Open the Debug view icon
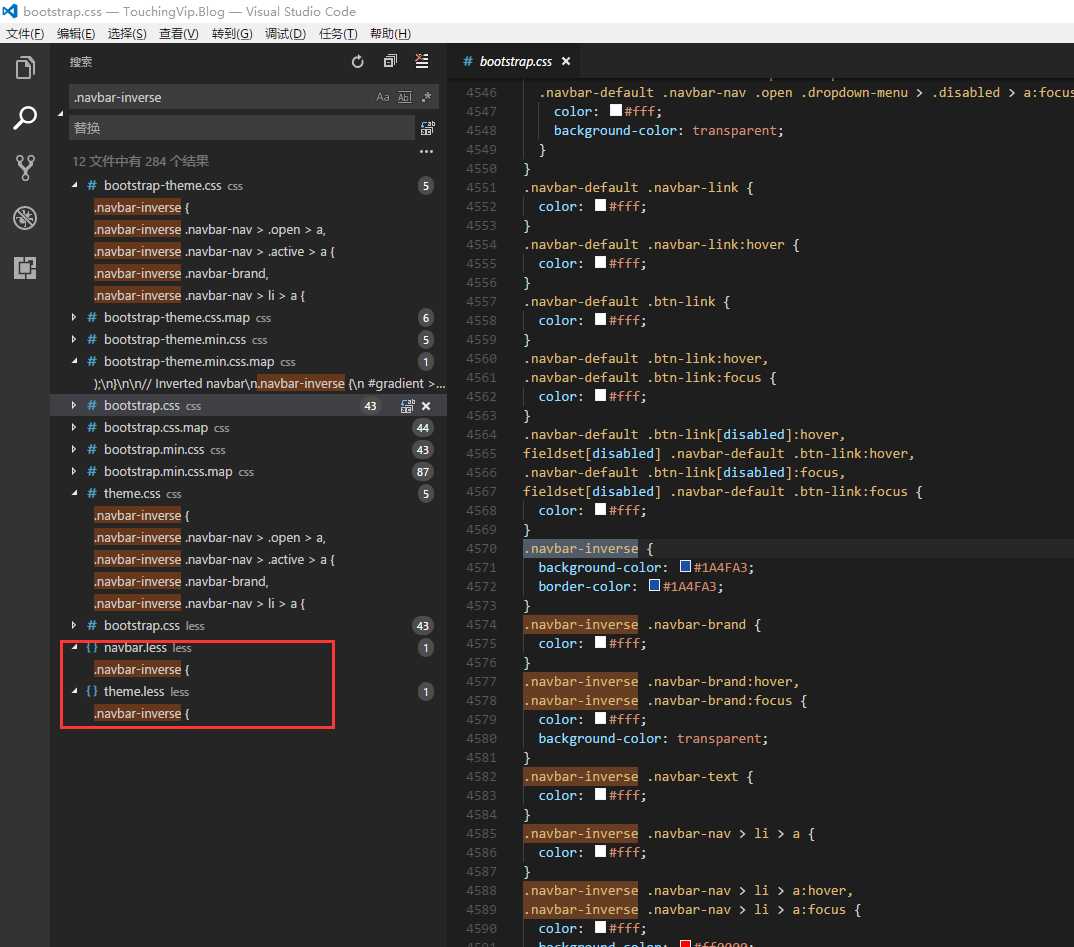 click(24, 217)
